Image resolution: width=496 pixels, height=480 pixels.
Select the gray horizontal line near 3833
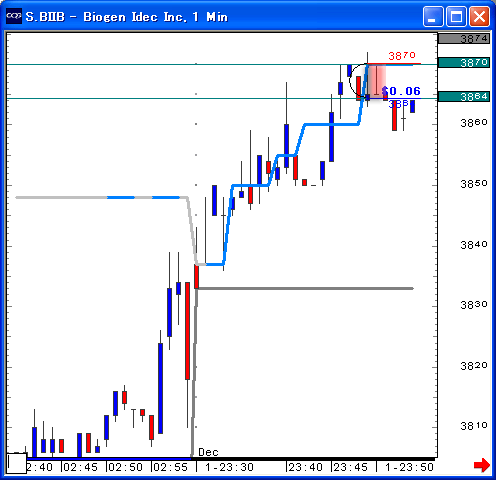306,288
